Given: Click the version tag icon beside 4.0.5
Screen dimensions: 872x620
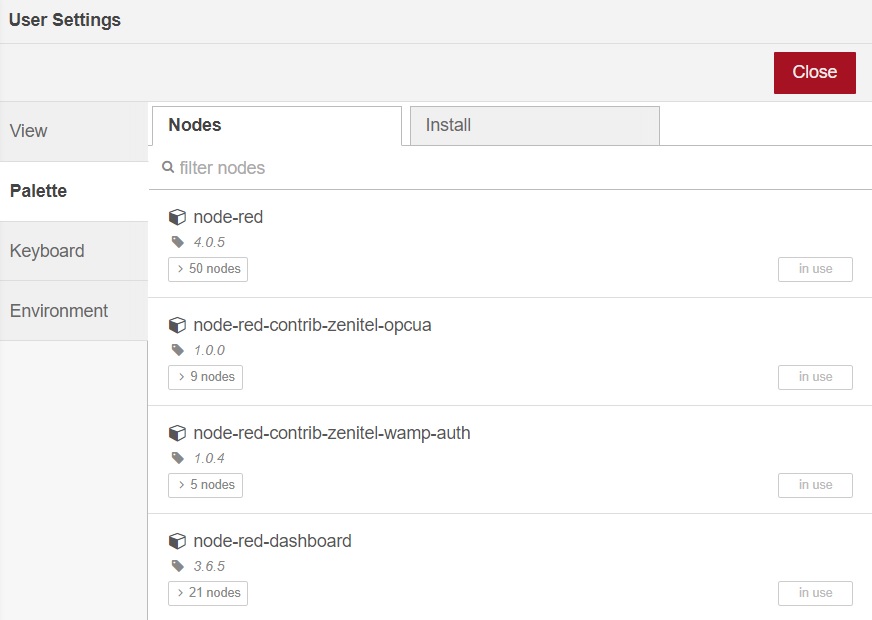Looking at the screenshot, I should tap(178, 242).
